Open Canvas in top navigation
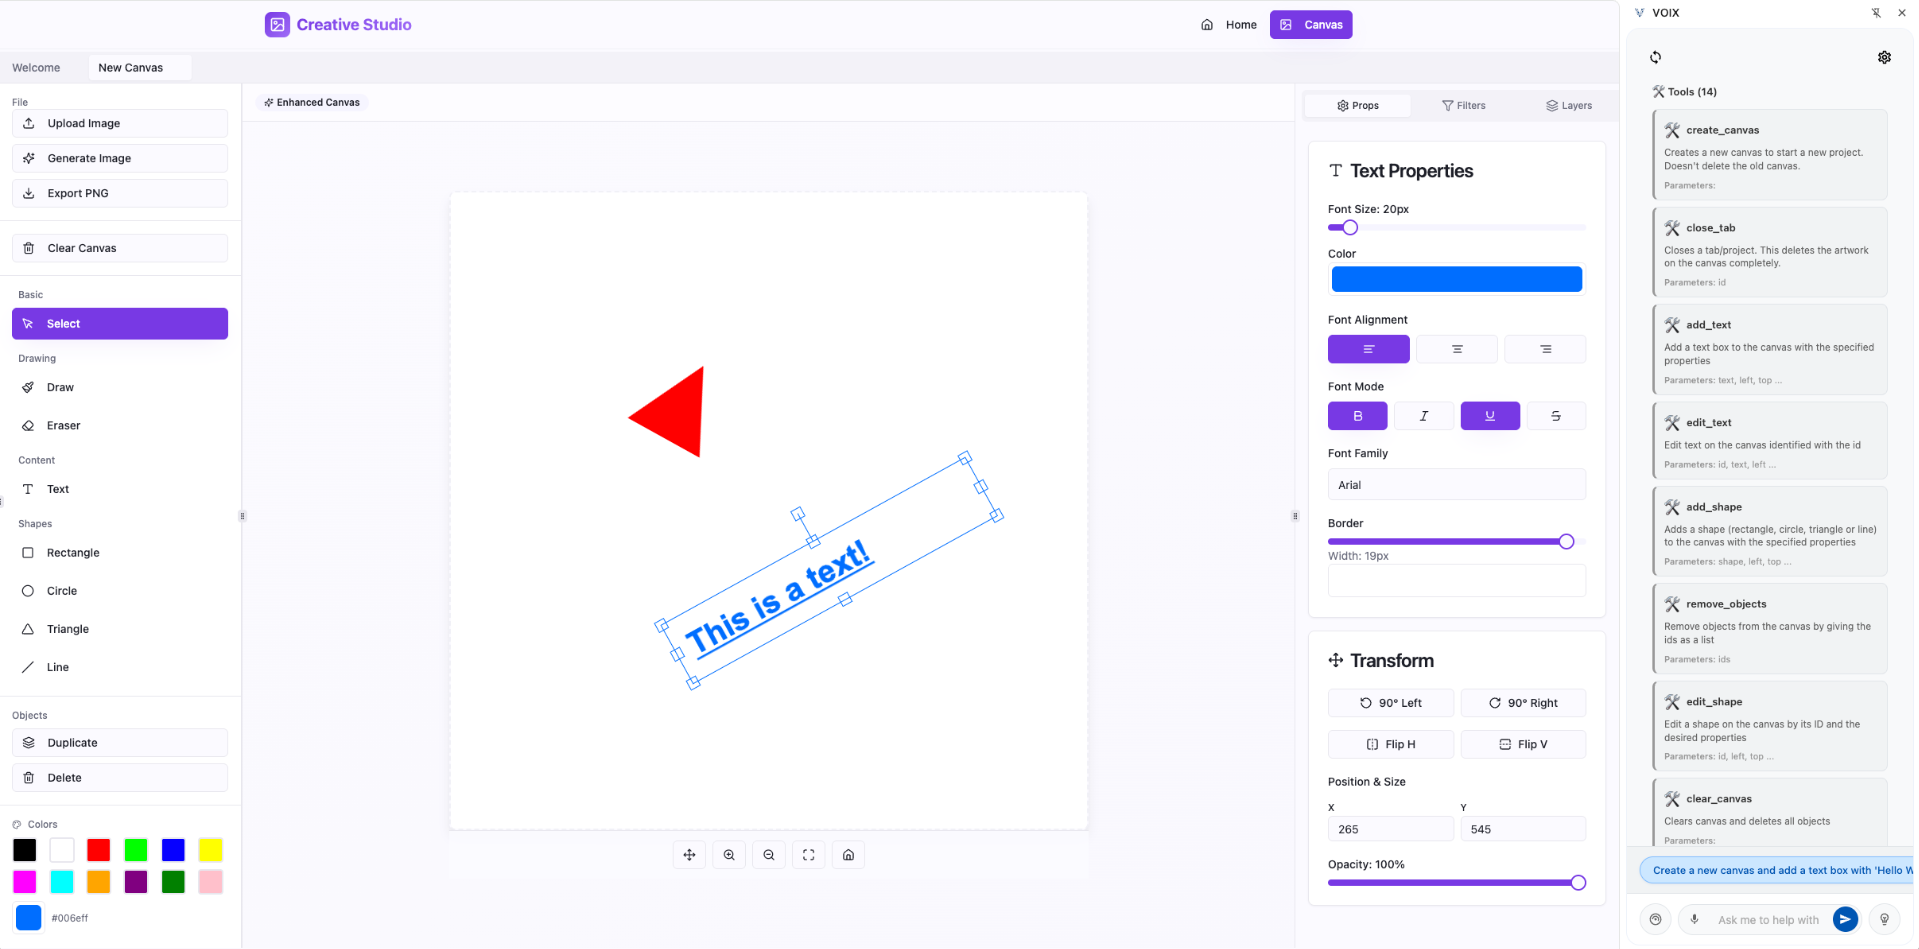Viewport: 1919px width, 949px height. [x=1311, y=25]
